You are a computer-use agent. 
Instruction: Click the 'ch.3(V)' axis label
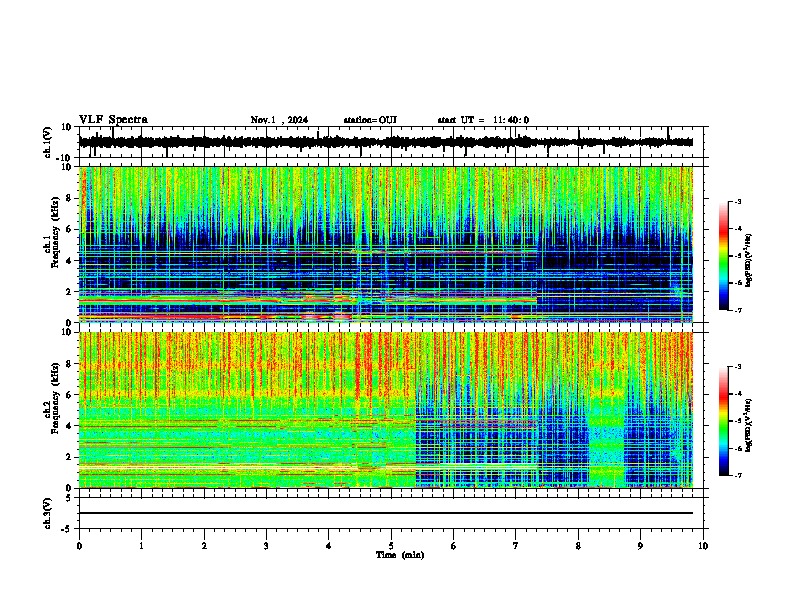click(48, 513)
